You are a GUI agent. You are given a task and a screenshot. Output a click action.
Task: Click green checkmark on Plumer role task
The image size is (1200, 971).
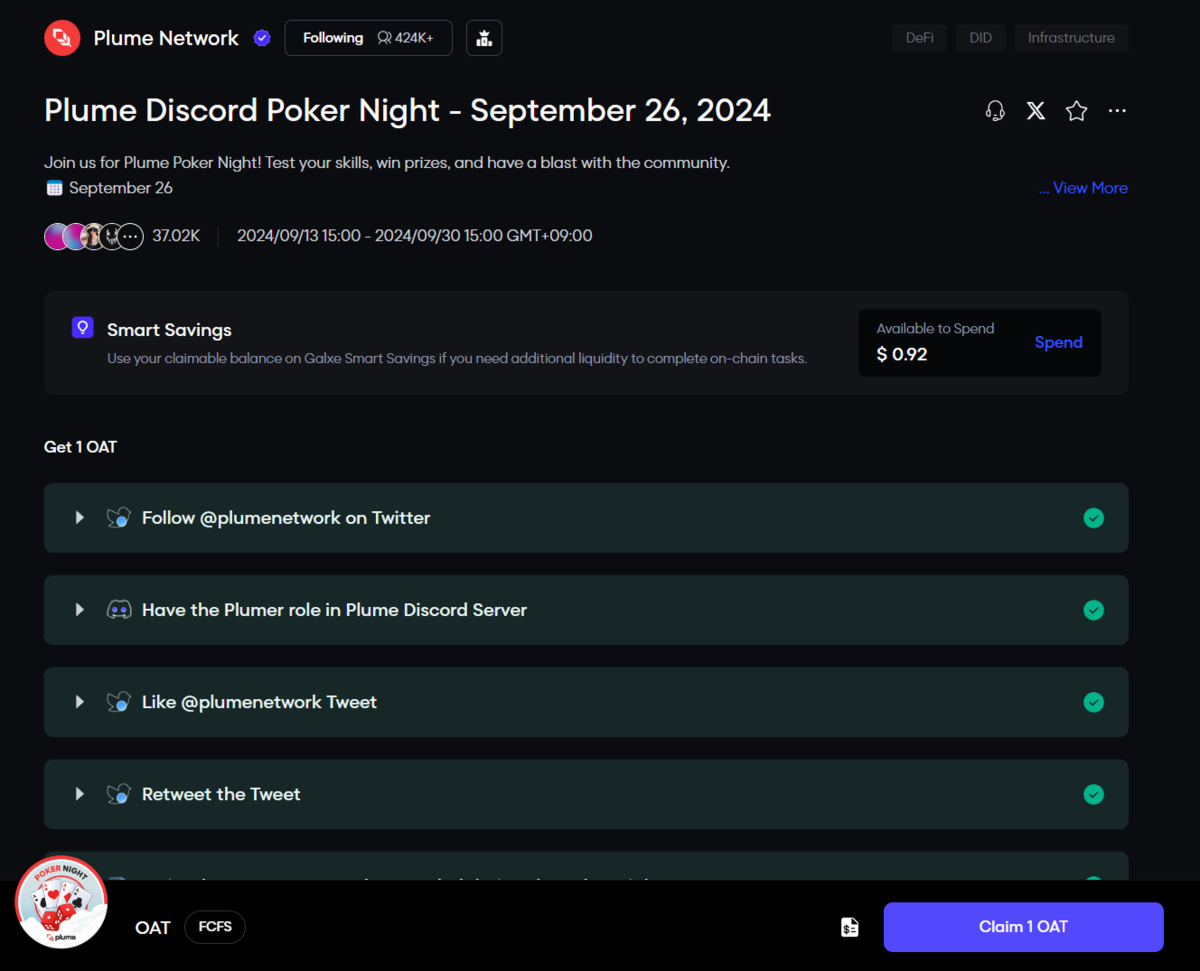[x=1094, y=610]
